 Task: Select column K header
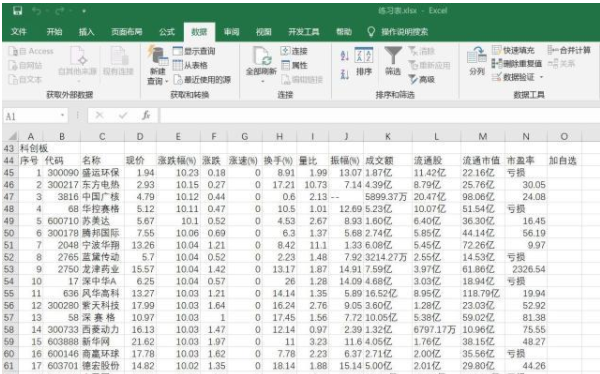tap(388, 137)
